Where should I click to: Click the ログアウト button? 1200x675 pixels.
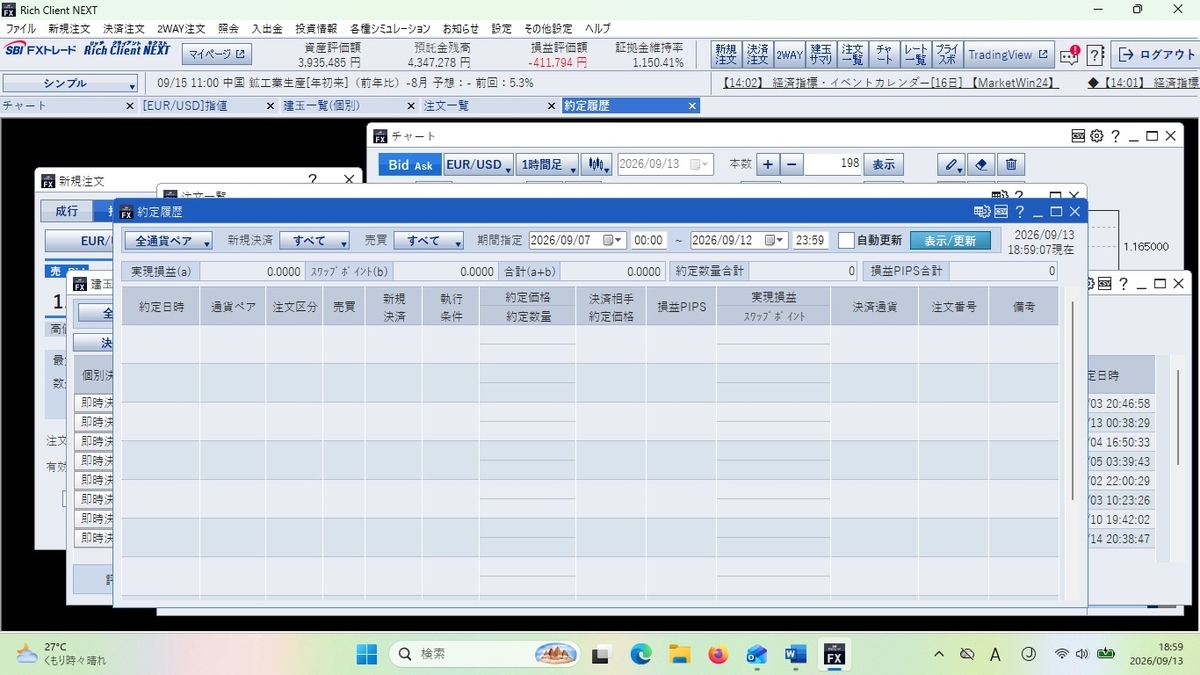point(1153,55)
